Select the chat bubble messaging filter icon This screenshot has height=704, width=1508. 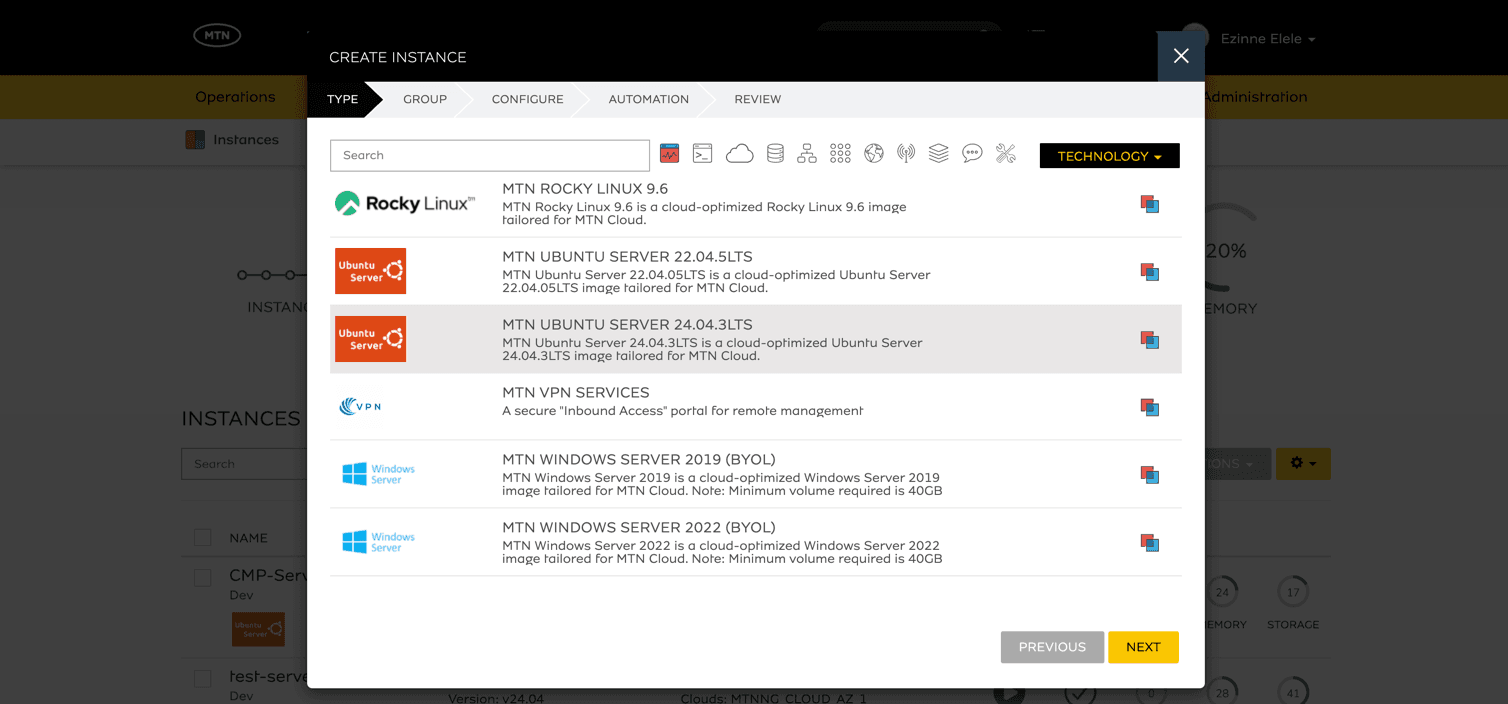click(972, 154)
